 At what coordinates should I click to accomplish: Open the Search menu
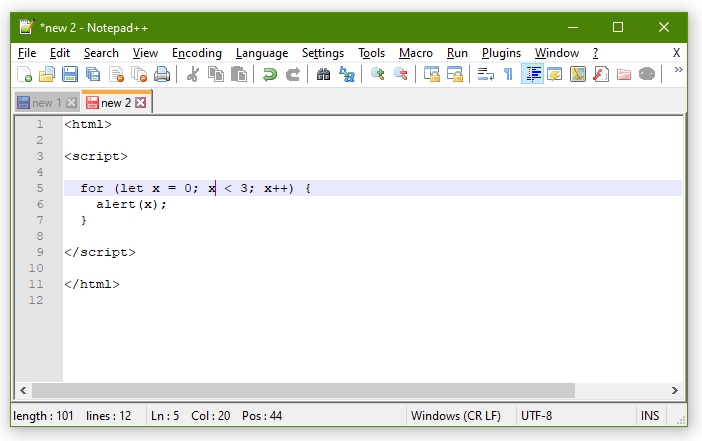[x=101, y=53]
